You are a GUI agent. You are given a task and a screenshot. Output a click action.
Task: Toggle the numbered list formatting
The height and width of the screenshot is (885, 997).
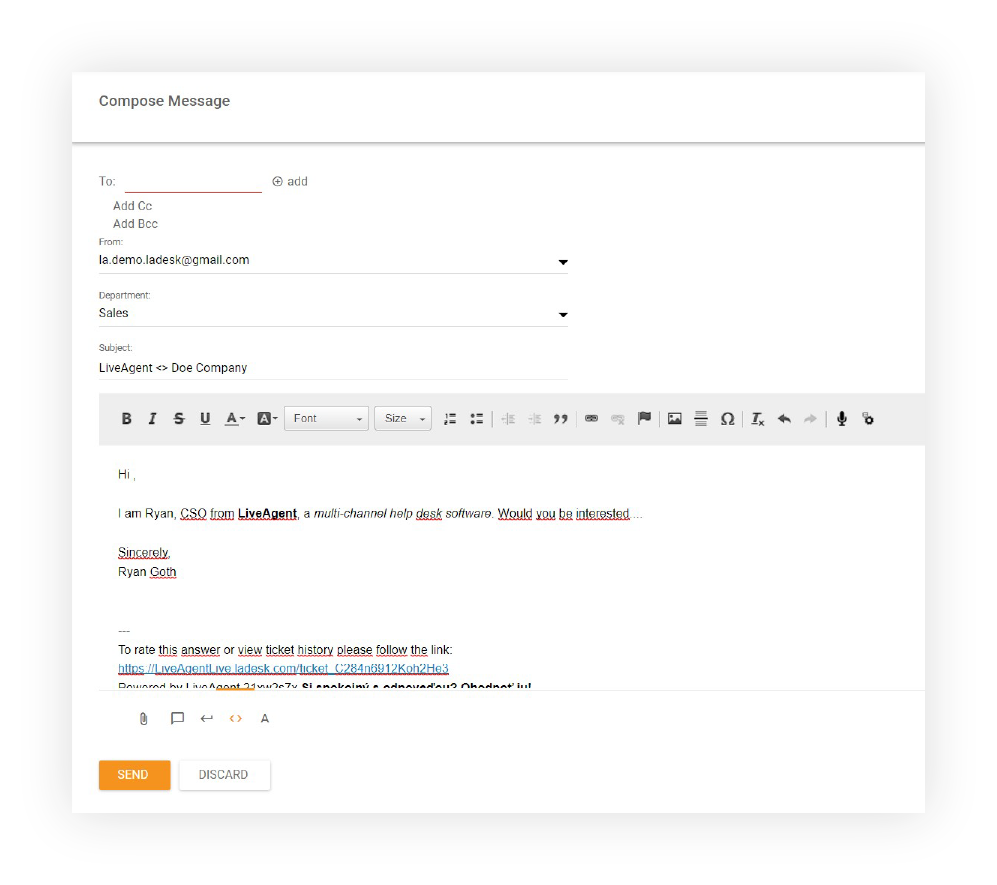click(x=450, y=418)
